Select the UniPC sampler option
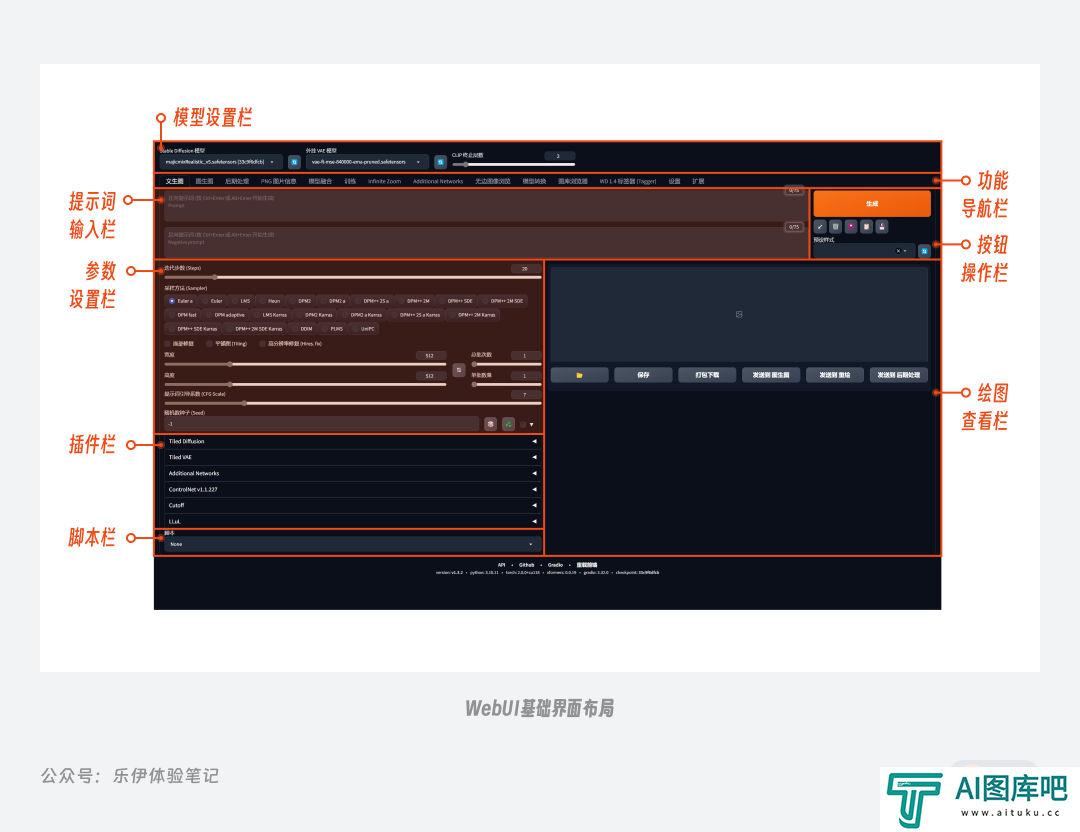Screen dimensions: 1080x832 [x=364, y=329]
